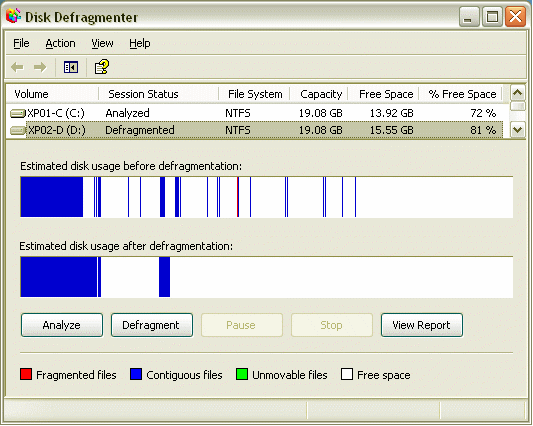
Task: Click the volume list scroll down arrow
Action: tap(518, 130)
